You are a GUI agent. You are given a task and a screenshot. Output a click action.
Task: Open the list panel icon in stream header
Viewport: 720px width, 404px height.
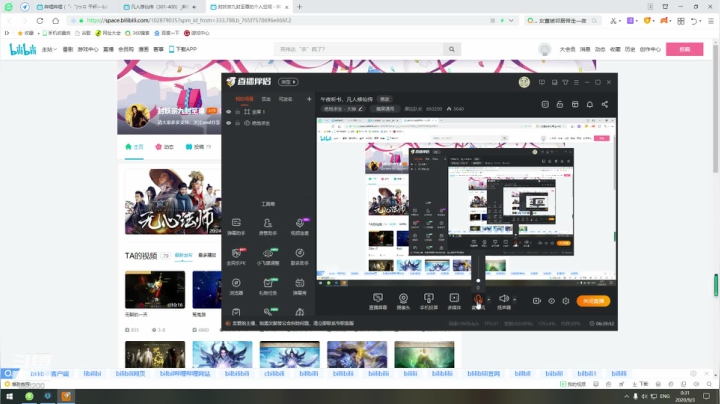point(545,104)
